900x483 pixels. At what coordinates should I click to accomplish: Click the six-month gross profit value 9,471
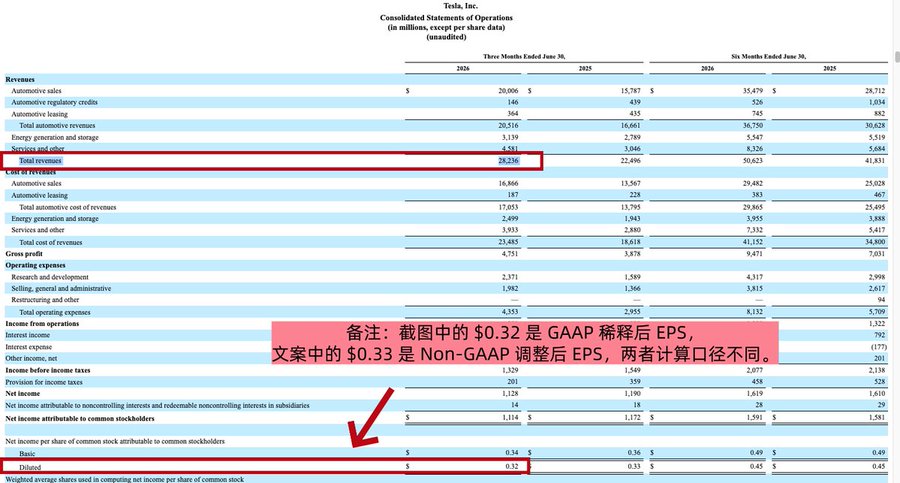[755, 254]
